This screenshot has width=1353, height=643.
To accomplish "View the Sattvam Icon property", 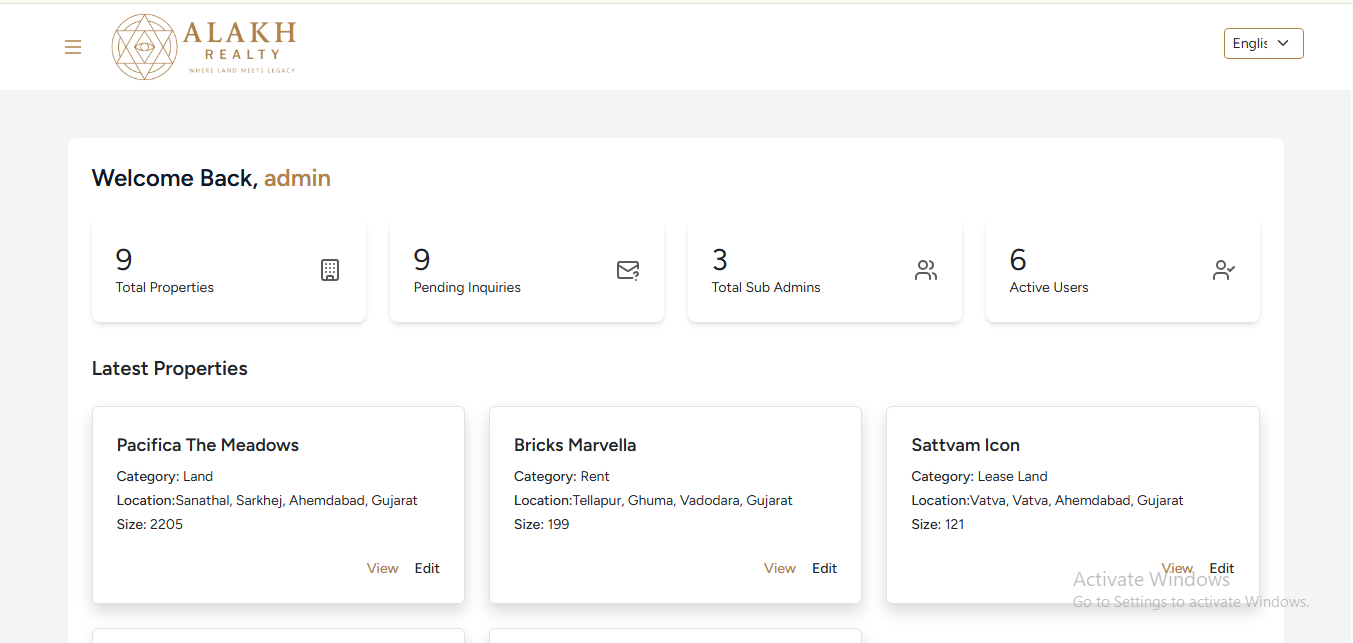I will (x=1177, y=568).
